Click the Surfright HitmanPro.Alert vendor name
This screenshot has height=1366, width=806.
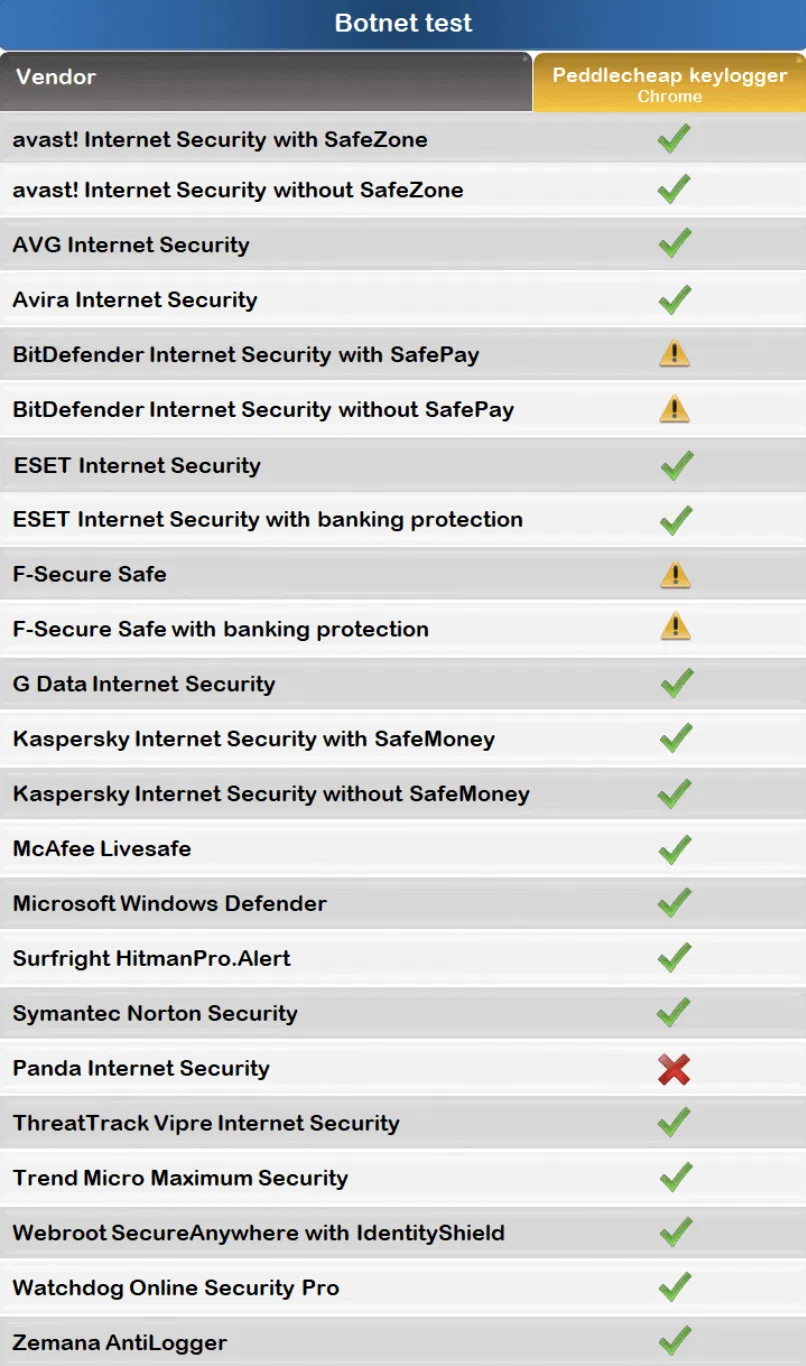152,958
